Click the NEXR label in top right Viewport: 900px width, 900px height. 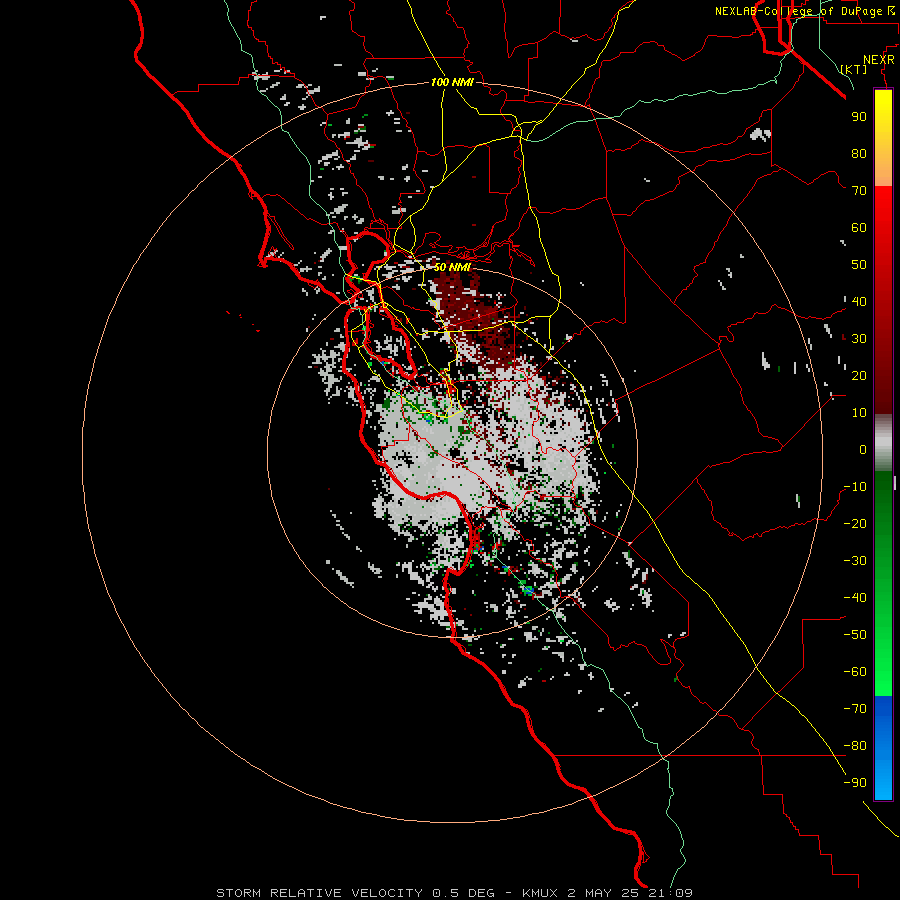coord(879,60)
